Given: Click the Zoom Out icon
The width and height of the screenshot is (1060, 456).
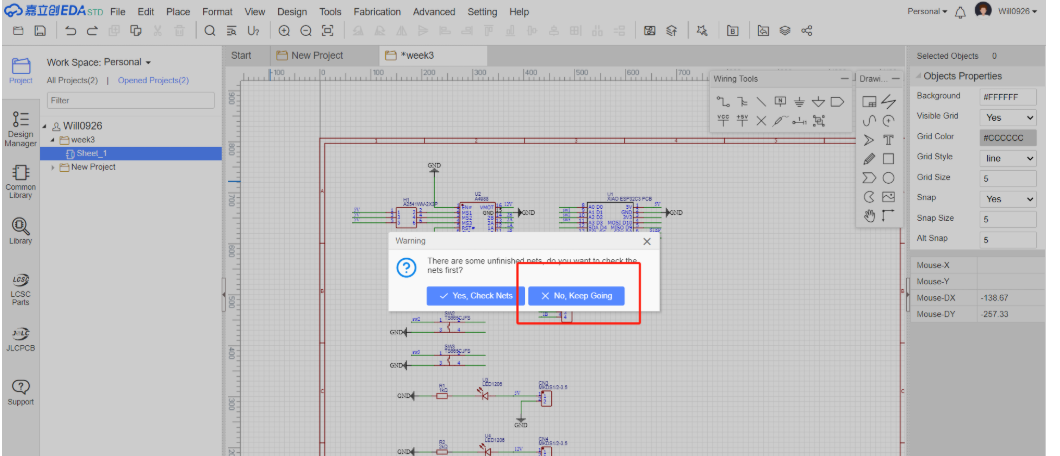Looking at the screenshot, I should point(306,31).
